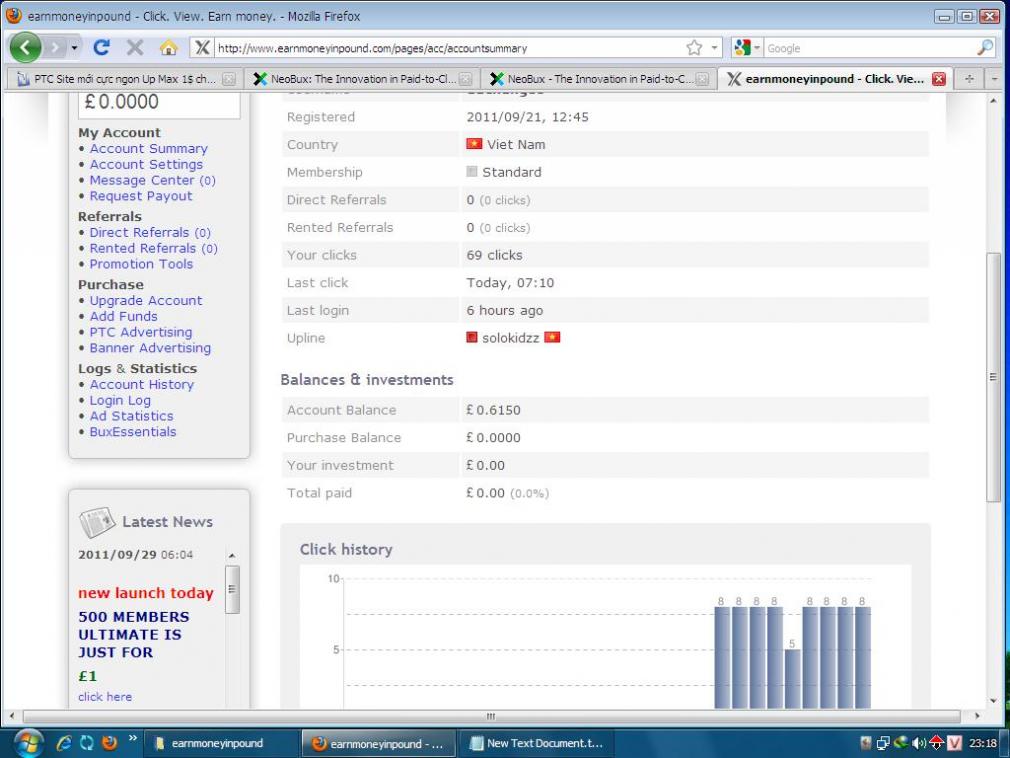Click the chart bar labeled 5
The height and width of the screenshot is (758, 1010).
coord(792,679)
